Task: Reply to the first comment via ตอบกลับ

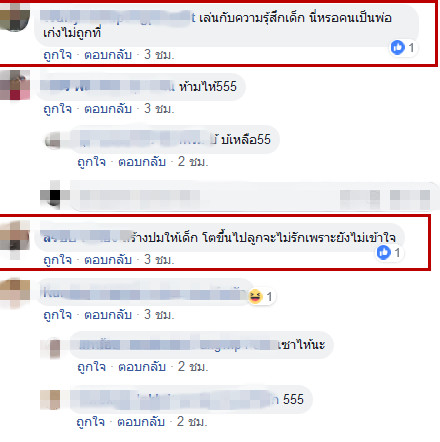Action: [x=108, y=55]
